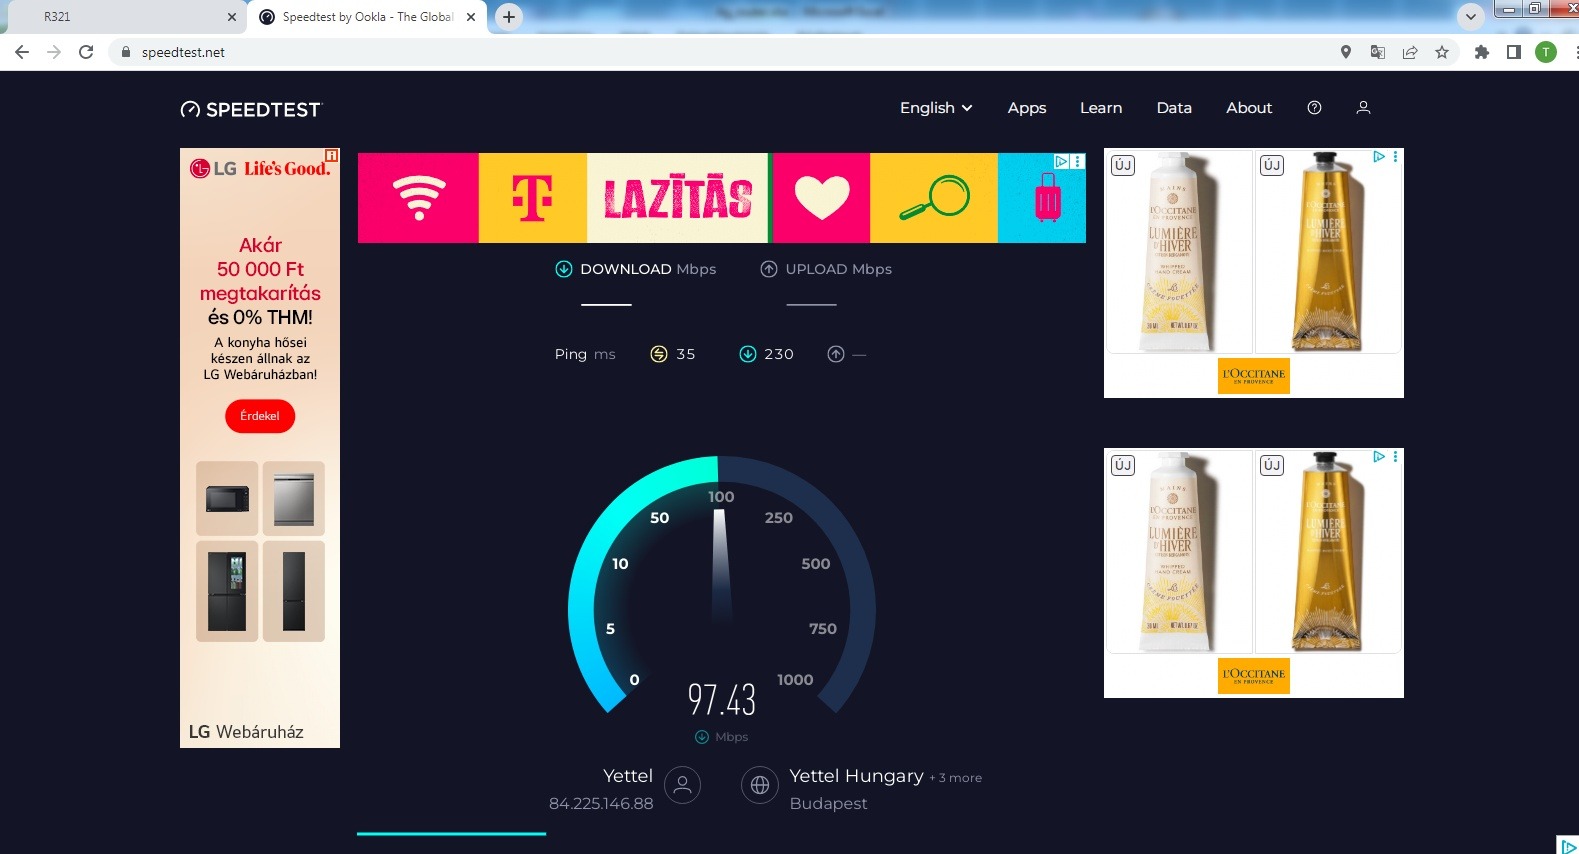This screenshot has width=1579, height=854.
Task: Toggle the browser side panel icon
Action: (x=1514, y=52)
